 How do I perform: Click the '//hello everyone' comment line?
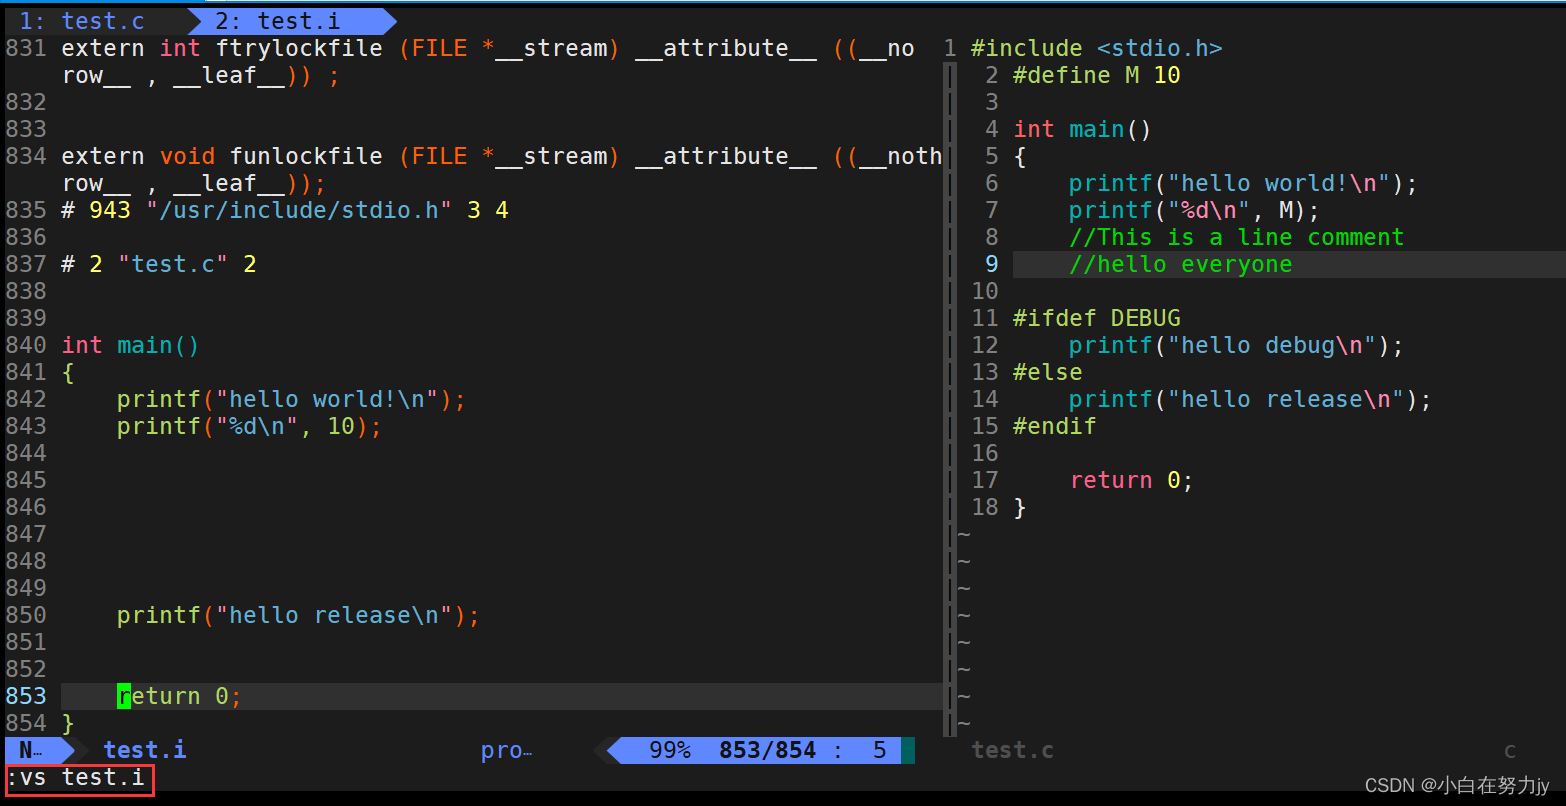click(1180, 264)
